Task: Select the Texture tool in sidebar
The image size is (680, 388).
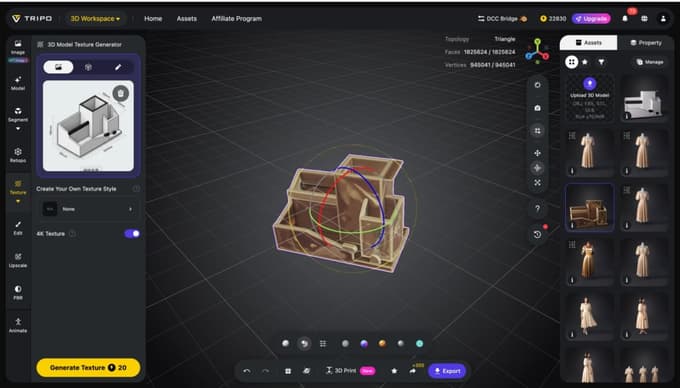Action: [x=18, y=187]
